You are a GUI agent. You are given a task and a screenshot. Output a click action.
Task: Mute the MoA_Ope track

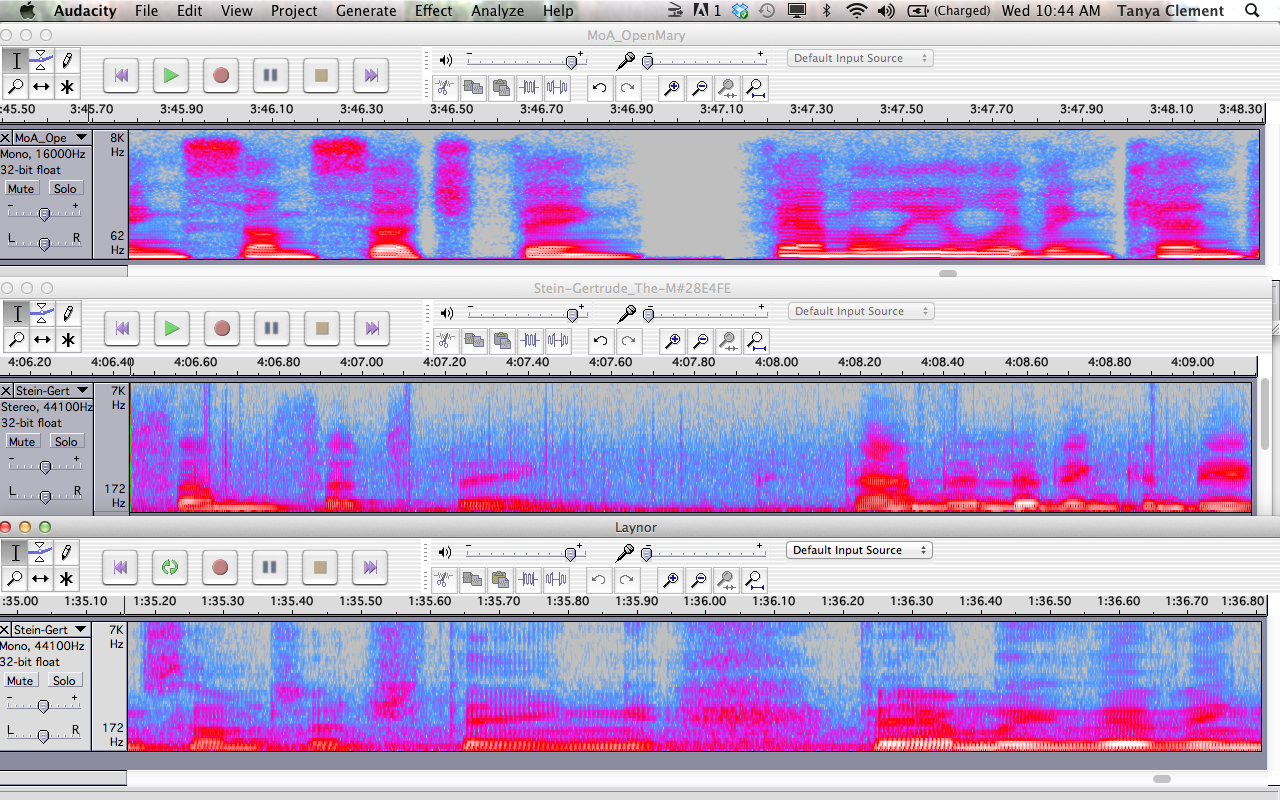(21, 189)
